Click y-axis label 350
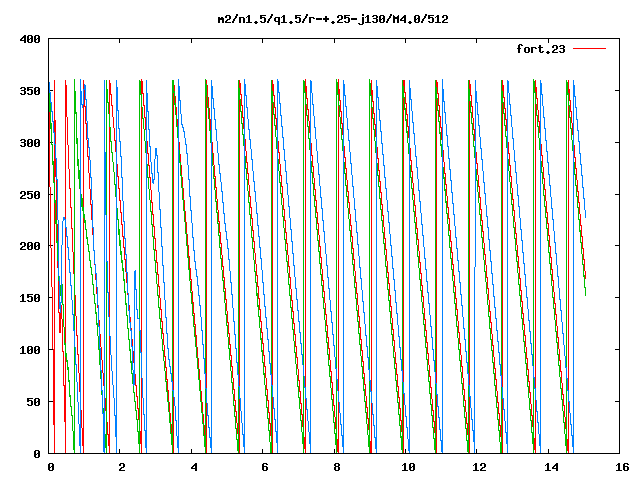The width and height of the screenshot is (640, 480). [x=30, y=91]
